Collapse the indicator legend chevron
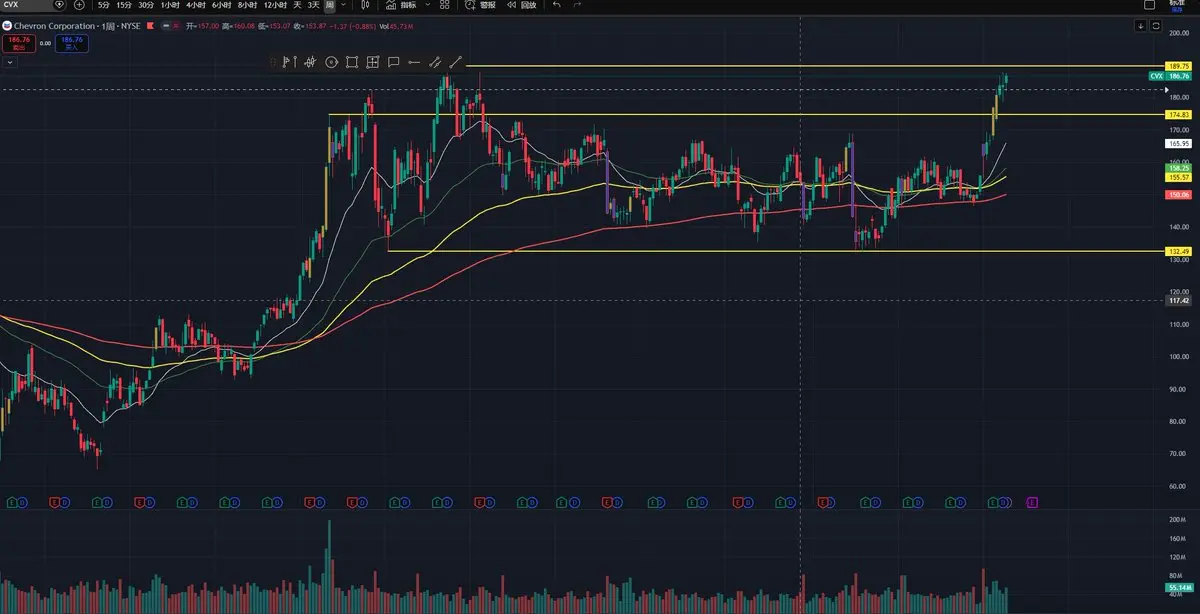Viewport: 1200px width, 614px height. point(10,61)
